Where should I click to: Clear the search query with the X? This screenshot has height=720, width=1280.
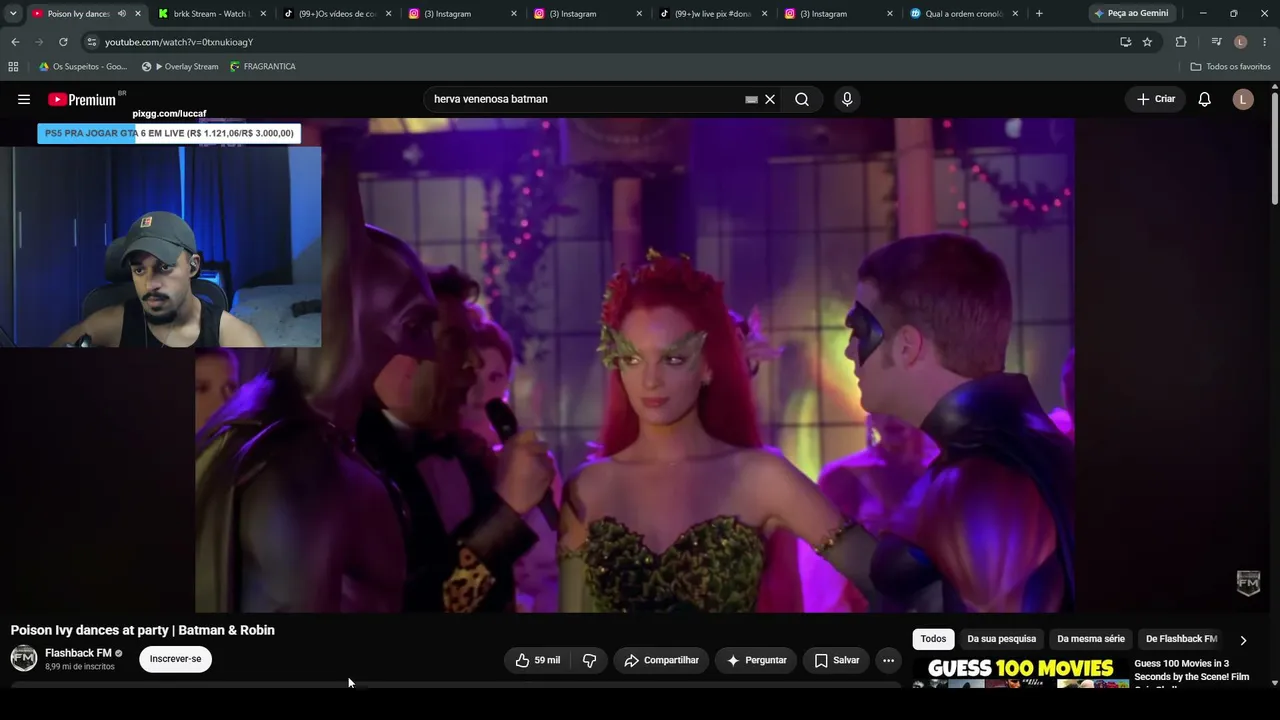pyautogui.click(x=770, y=99)
